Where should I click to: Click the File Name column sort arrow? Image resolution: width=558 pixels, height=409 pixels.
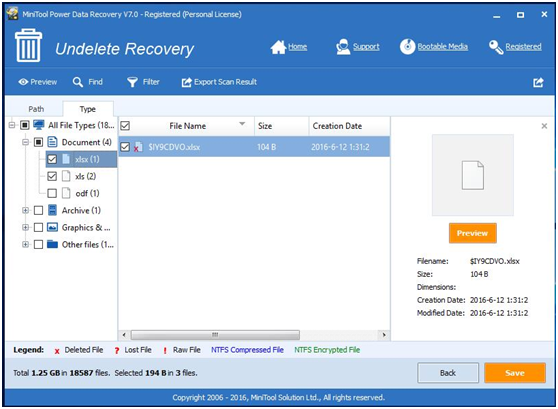click(x=242, y=124)
